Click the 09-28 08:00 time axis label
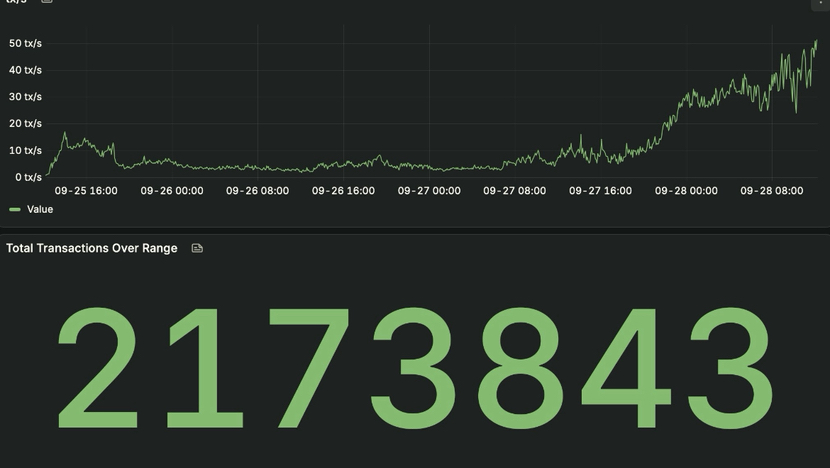Image resolution: width=830 pixels, height=468 pixels. (x=772, y=191)
